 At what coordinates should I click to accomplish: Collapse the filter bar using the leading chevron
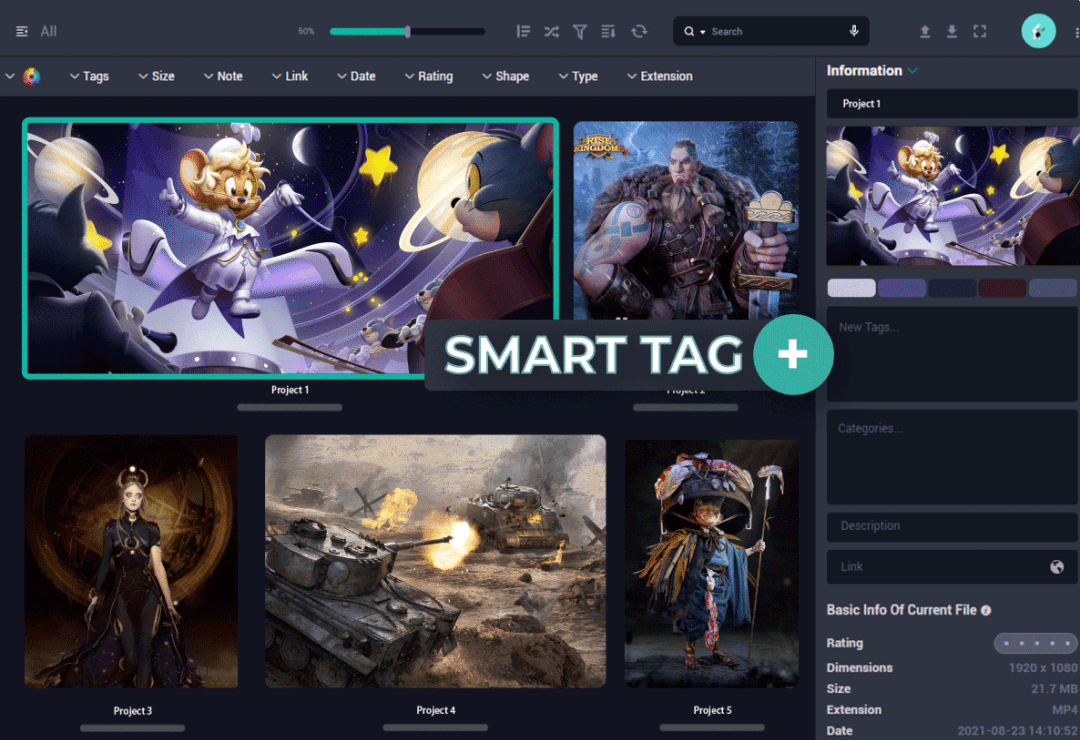click(x=10, y=76)
